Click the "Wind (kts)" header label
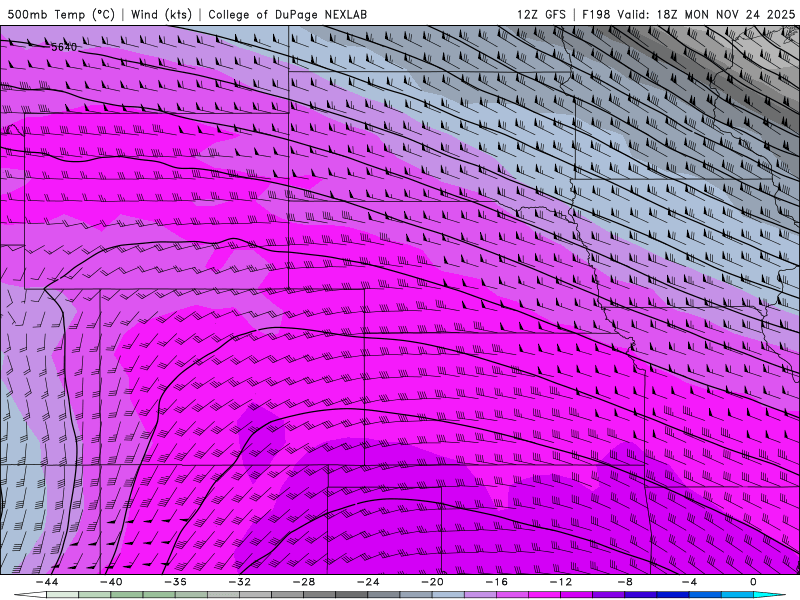This screenshot has width=800, height=600. click(x=161, y=14)
